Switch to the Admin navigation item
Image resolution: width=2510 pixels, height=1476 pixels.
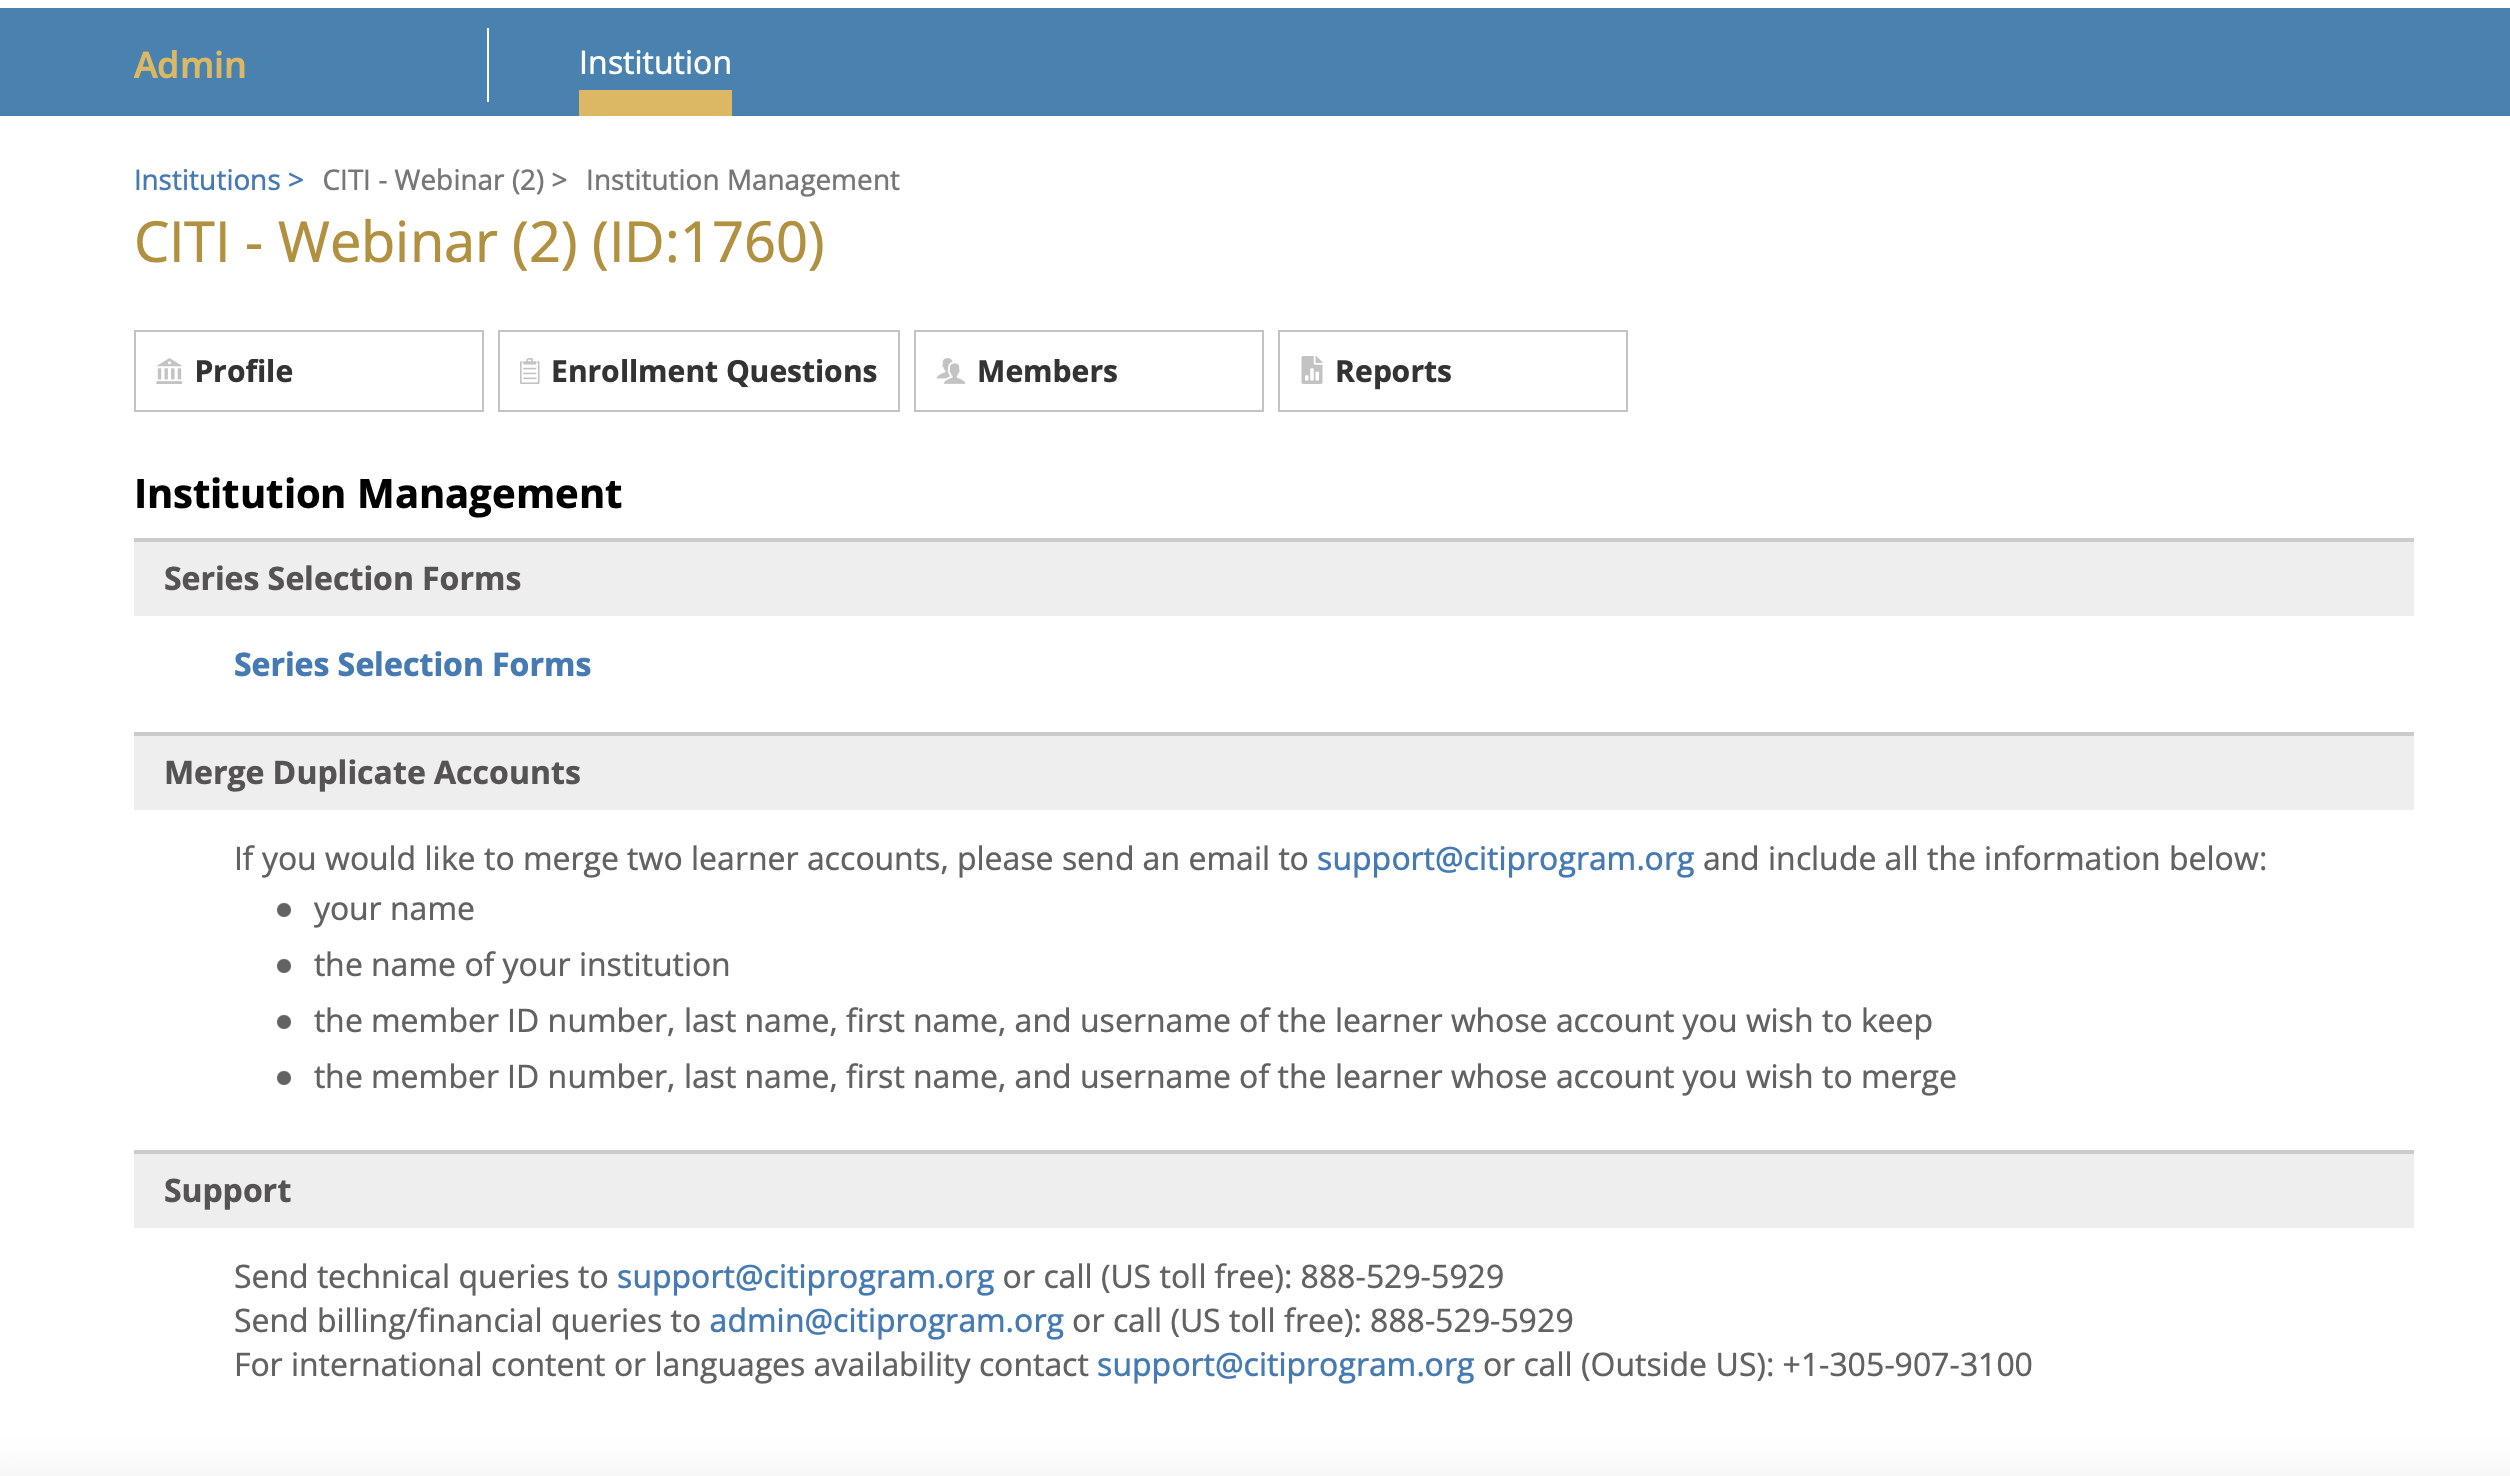[x=190, y=65]
